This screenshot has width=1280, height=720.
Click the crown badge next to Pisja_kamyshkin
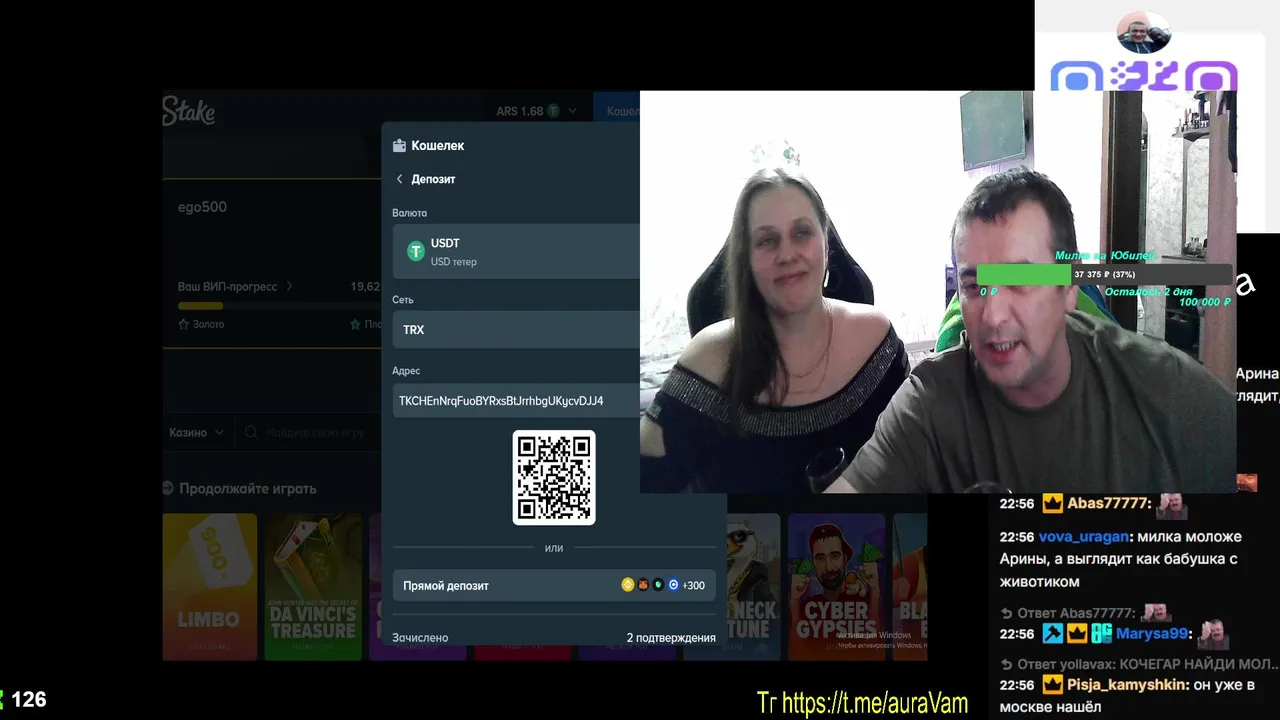point(1052,685)
